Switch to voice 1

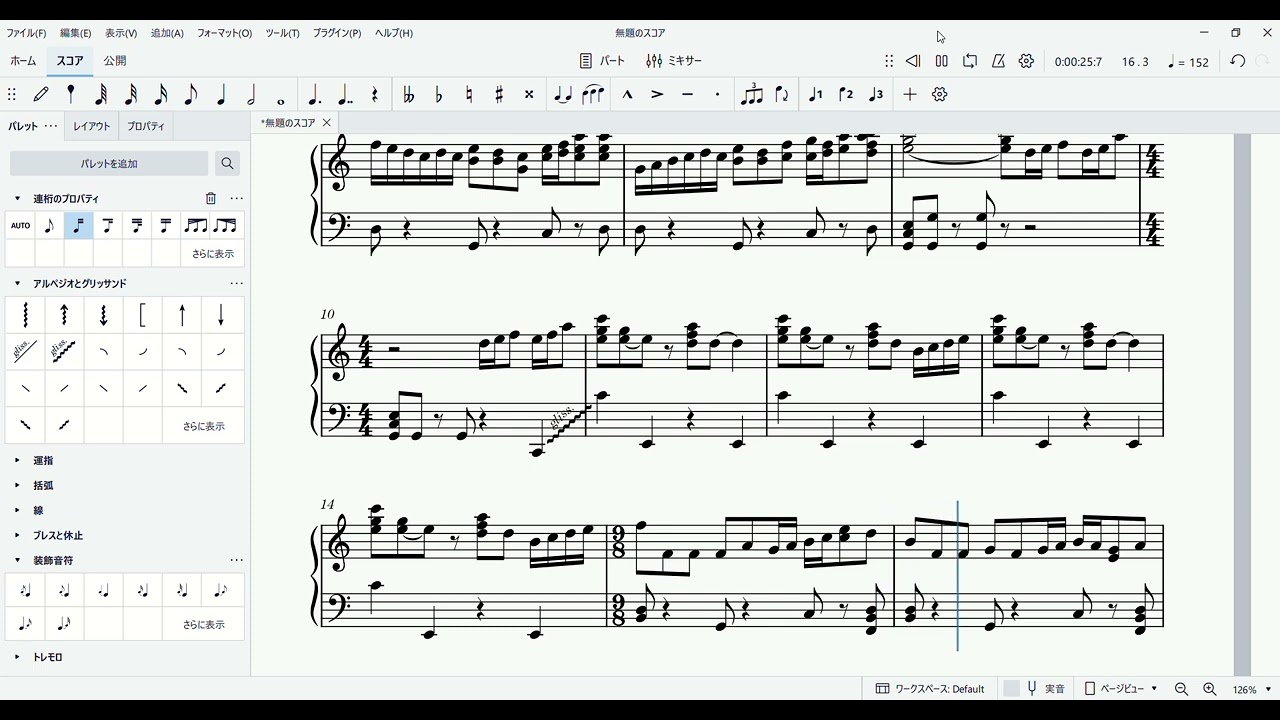pos(815,95)
